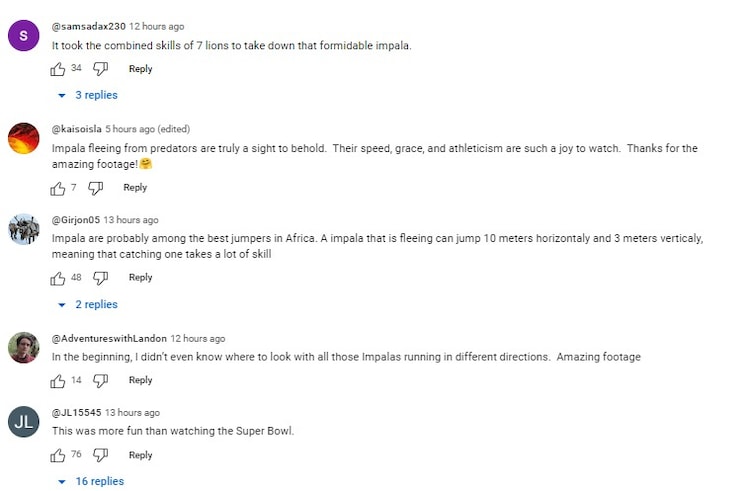The height and width of the screenshot is (491, 750).
Task: Reply to @kaisoisla's impala comment
Action: tap(135, 188)
